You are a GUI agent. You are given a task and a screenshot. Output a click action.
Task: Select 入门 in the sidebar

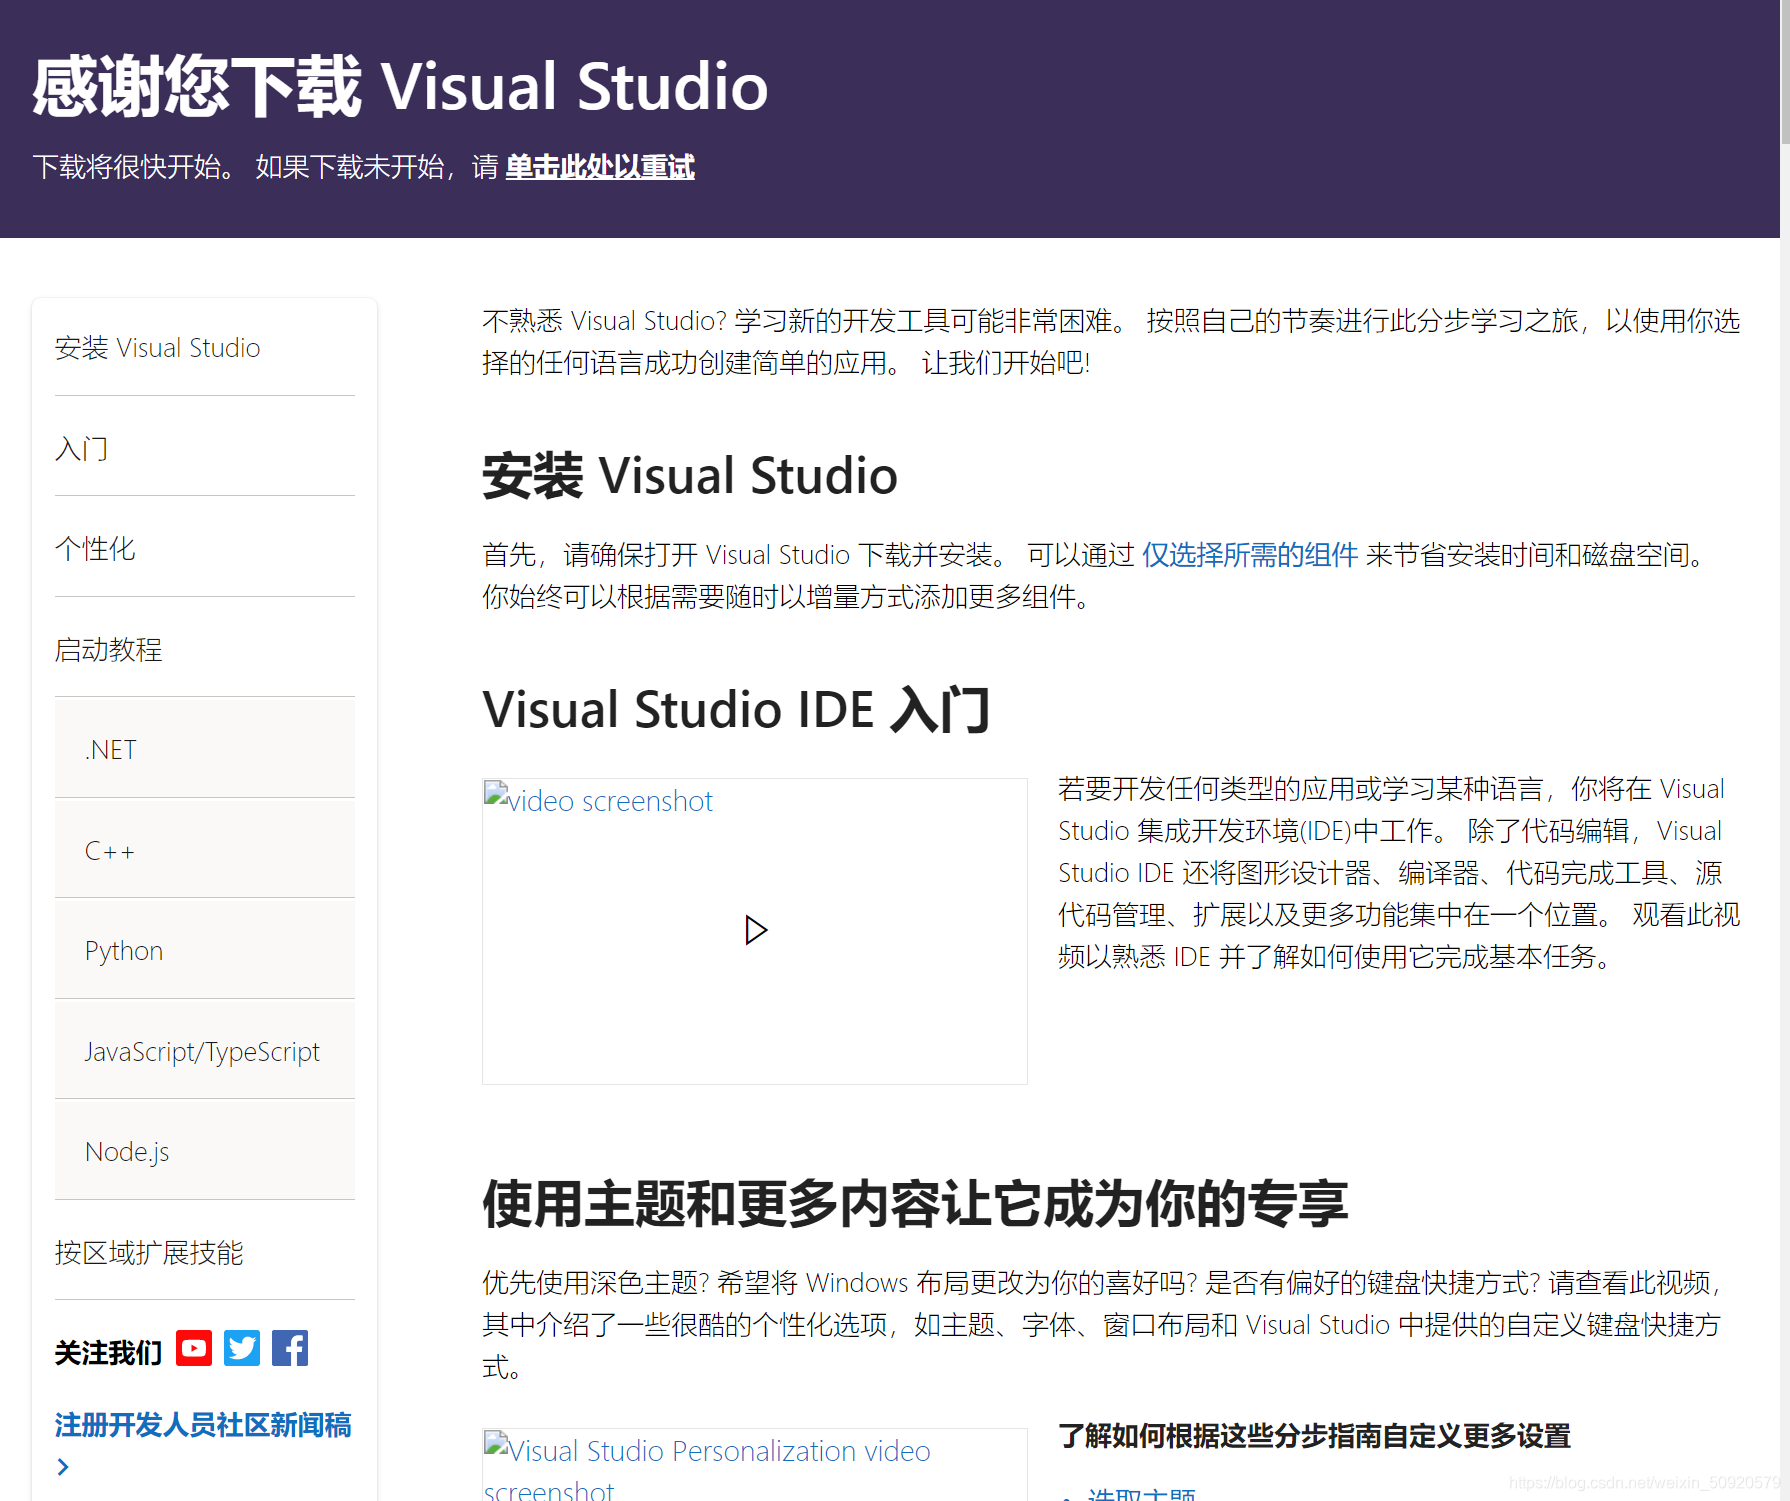point(82,449)
